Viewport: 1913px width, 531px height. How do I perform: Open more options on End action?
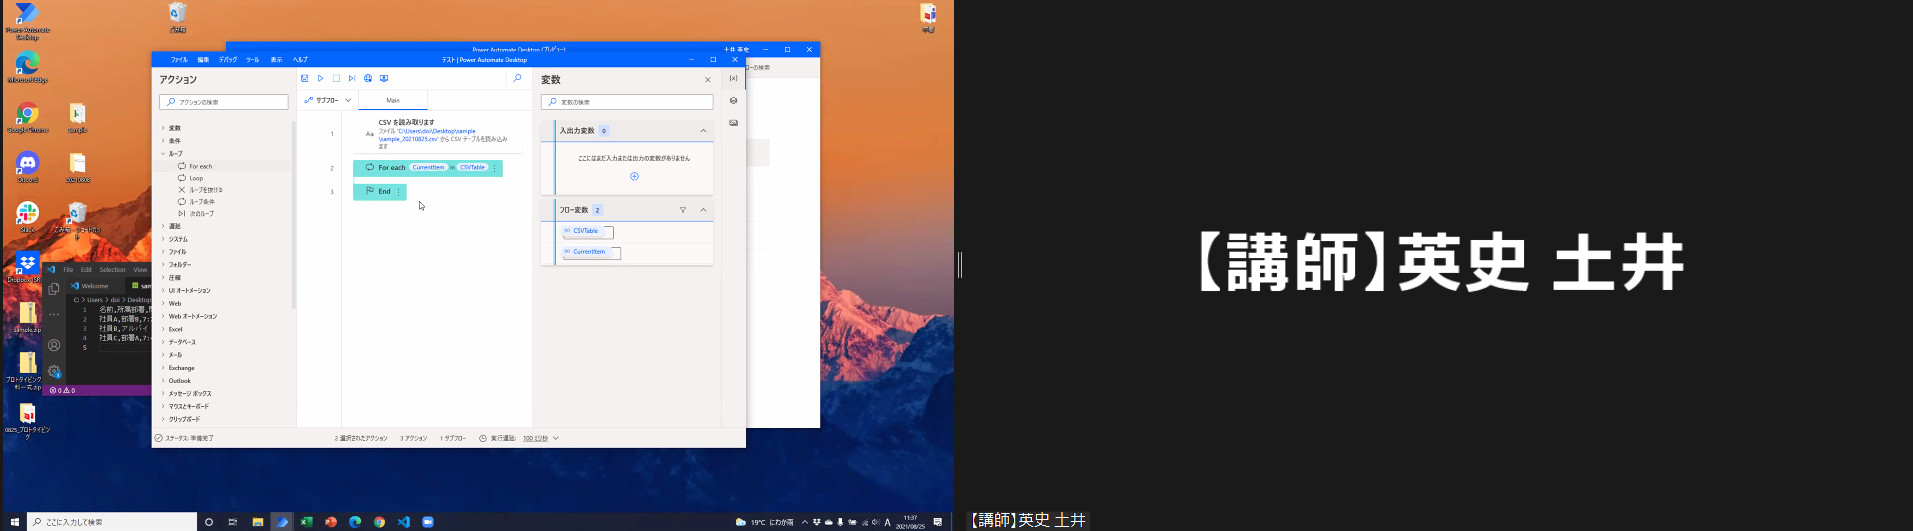(x=399, y=192)
